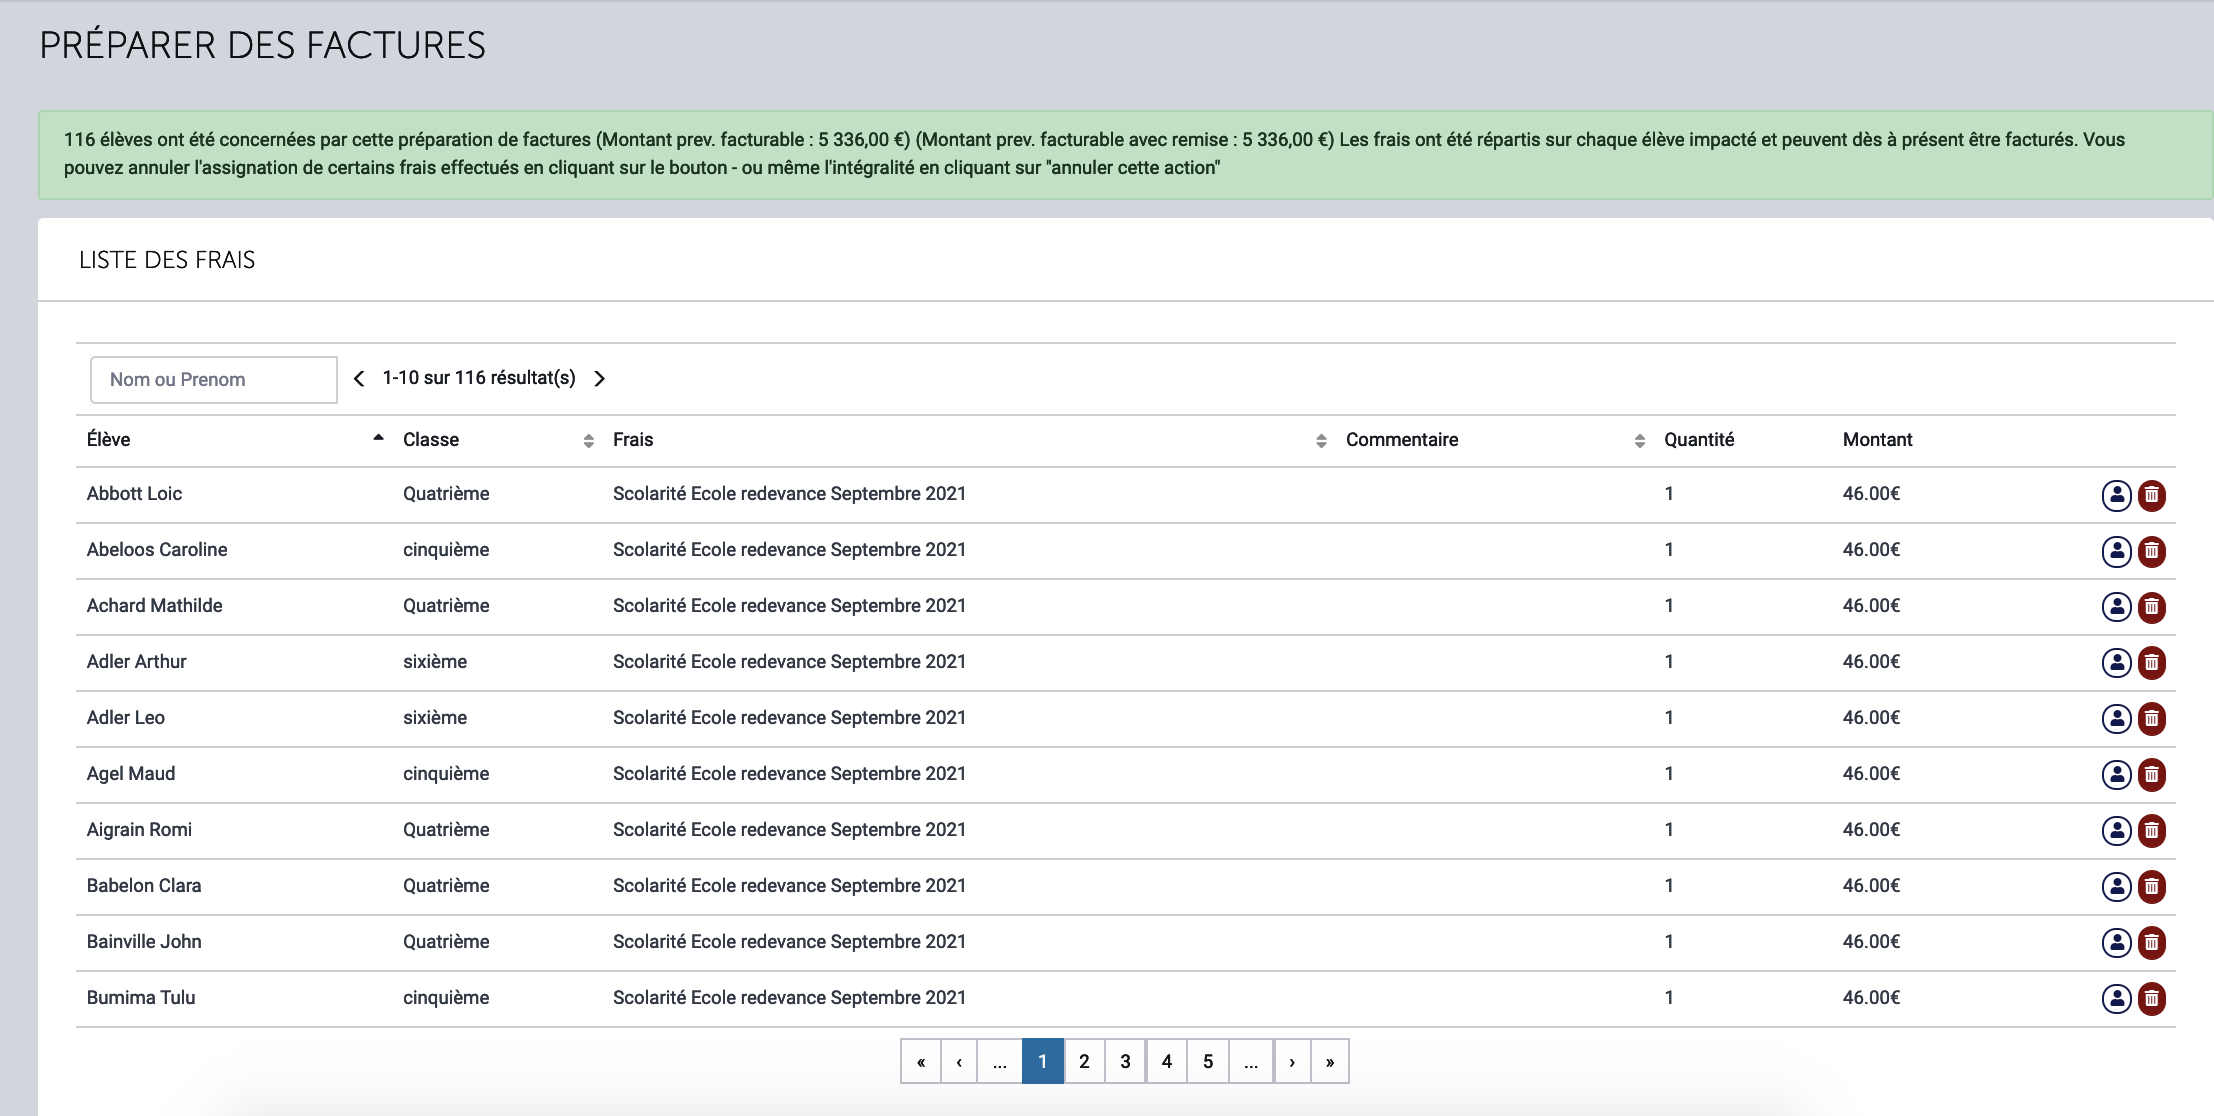Go to next page with › button
Screen dimensions: 2214x1116
(x=1292, y=1061)
